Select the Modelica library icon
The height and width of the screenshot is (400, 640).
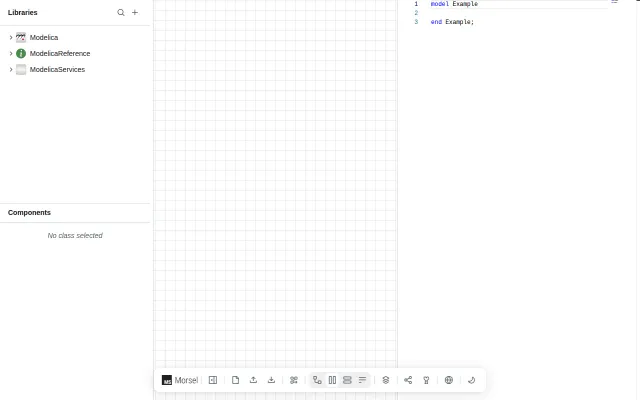coord(21,38)
